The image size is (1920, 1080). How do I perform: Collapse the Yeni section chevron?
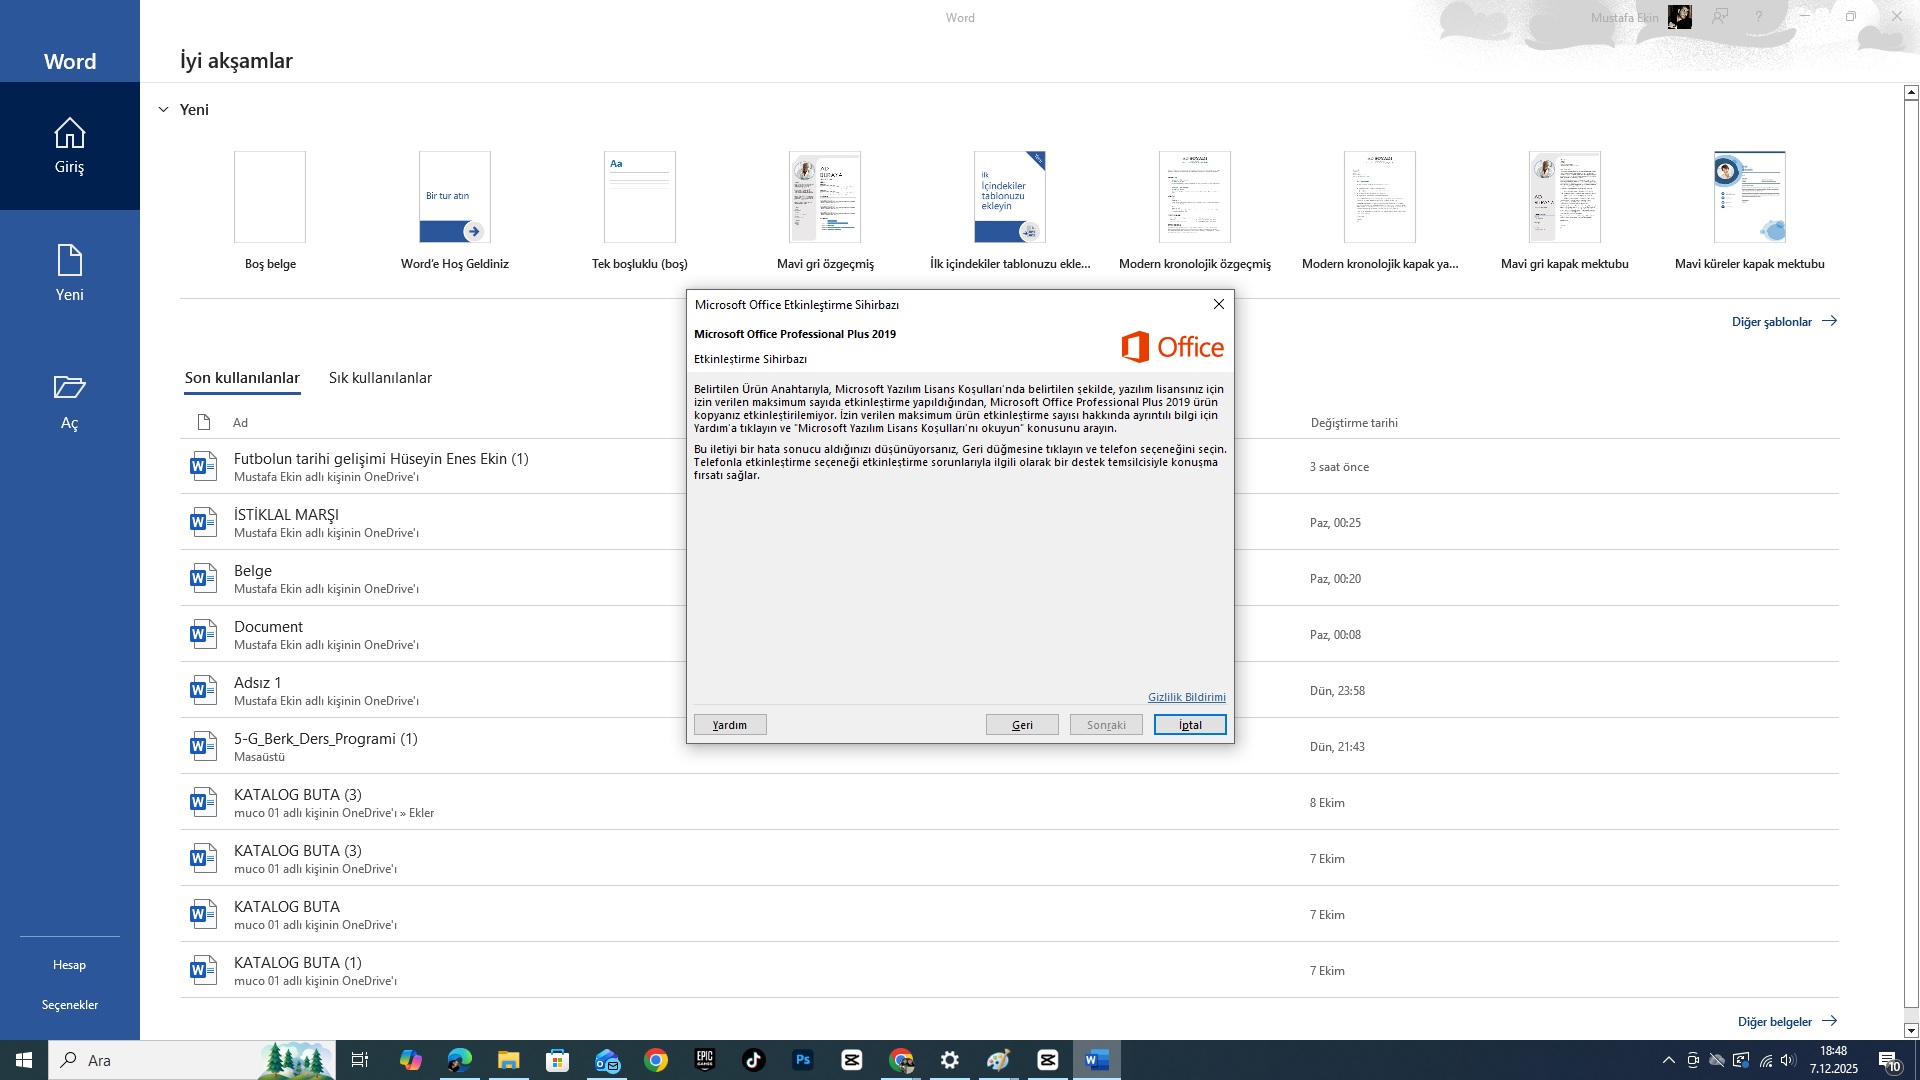(163, 109)
